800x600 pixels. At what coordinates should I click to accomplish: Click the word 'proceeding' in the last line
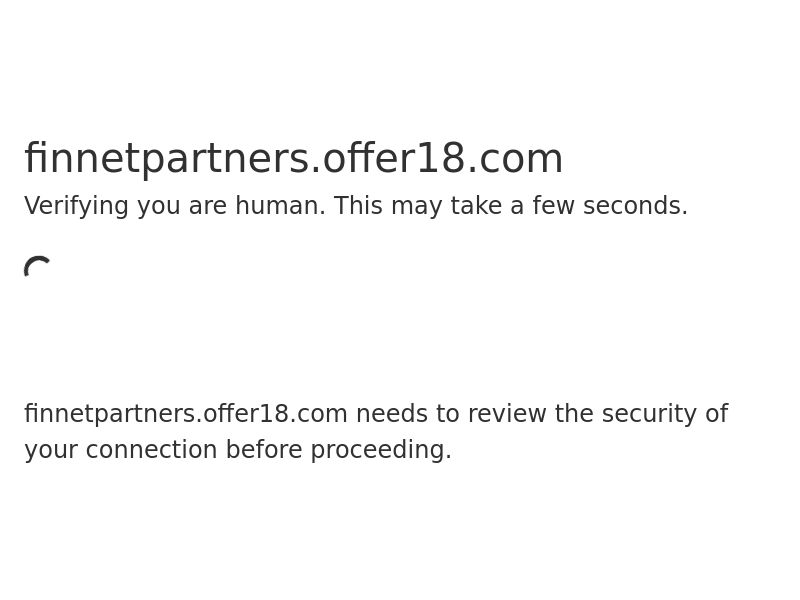[x=381, y=450]
